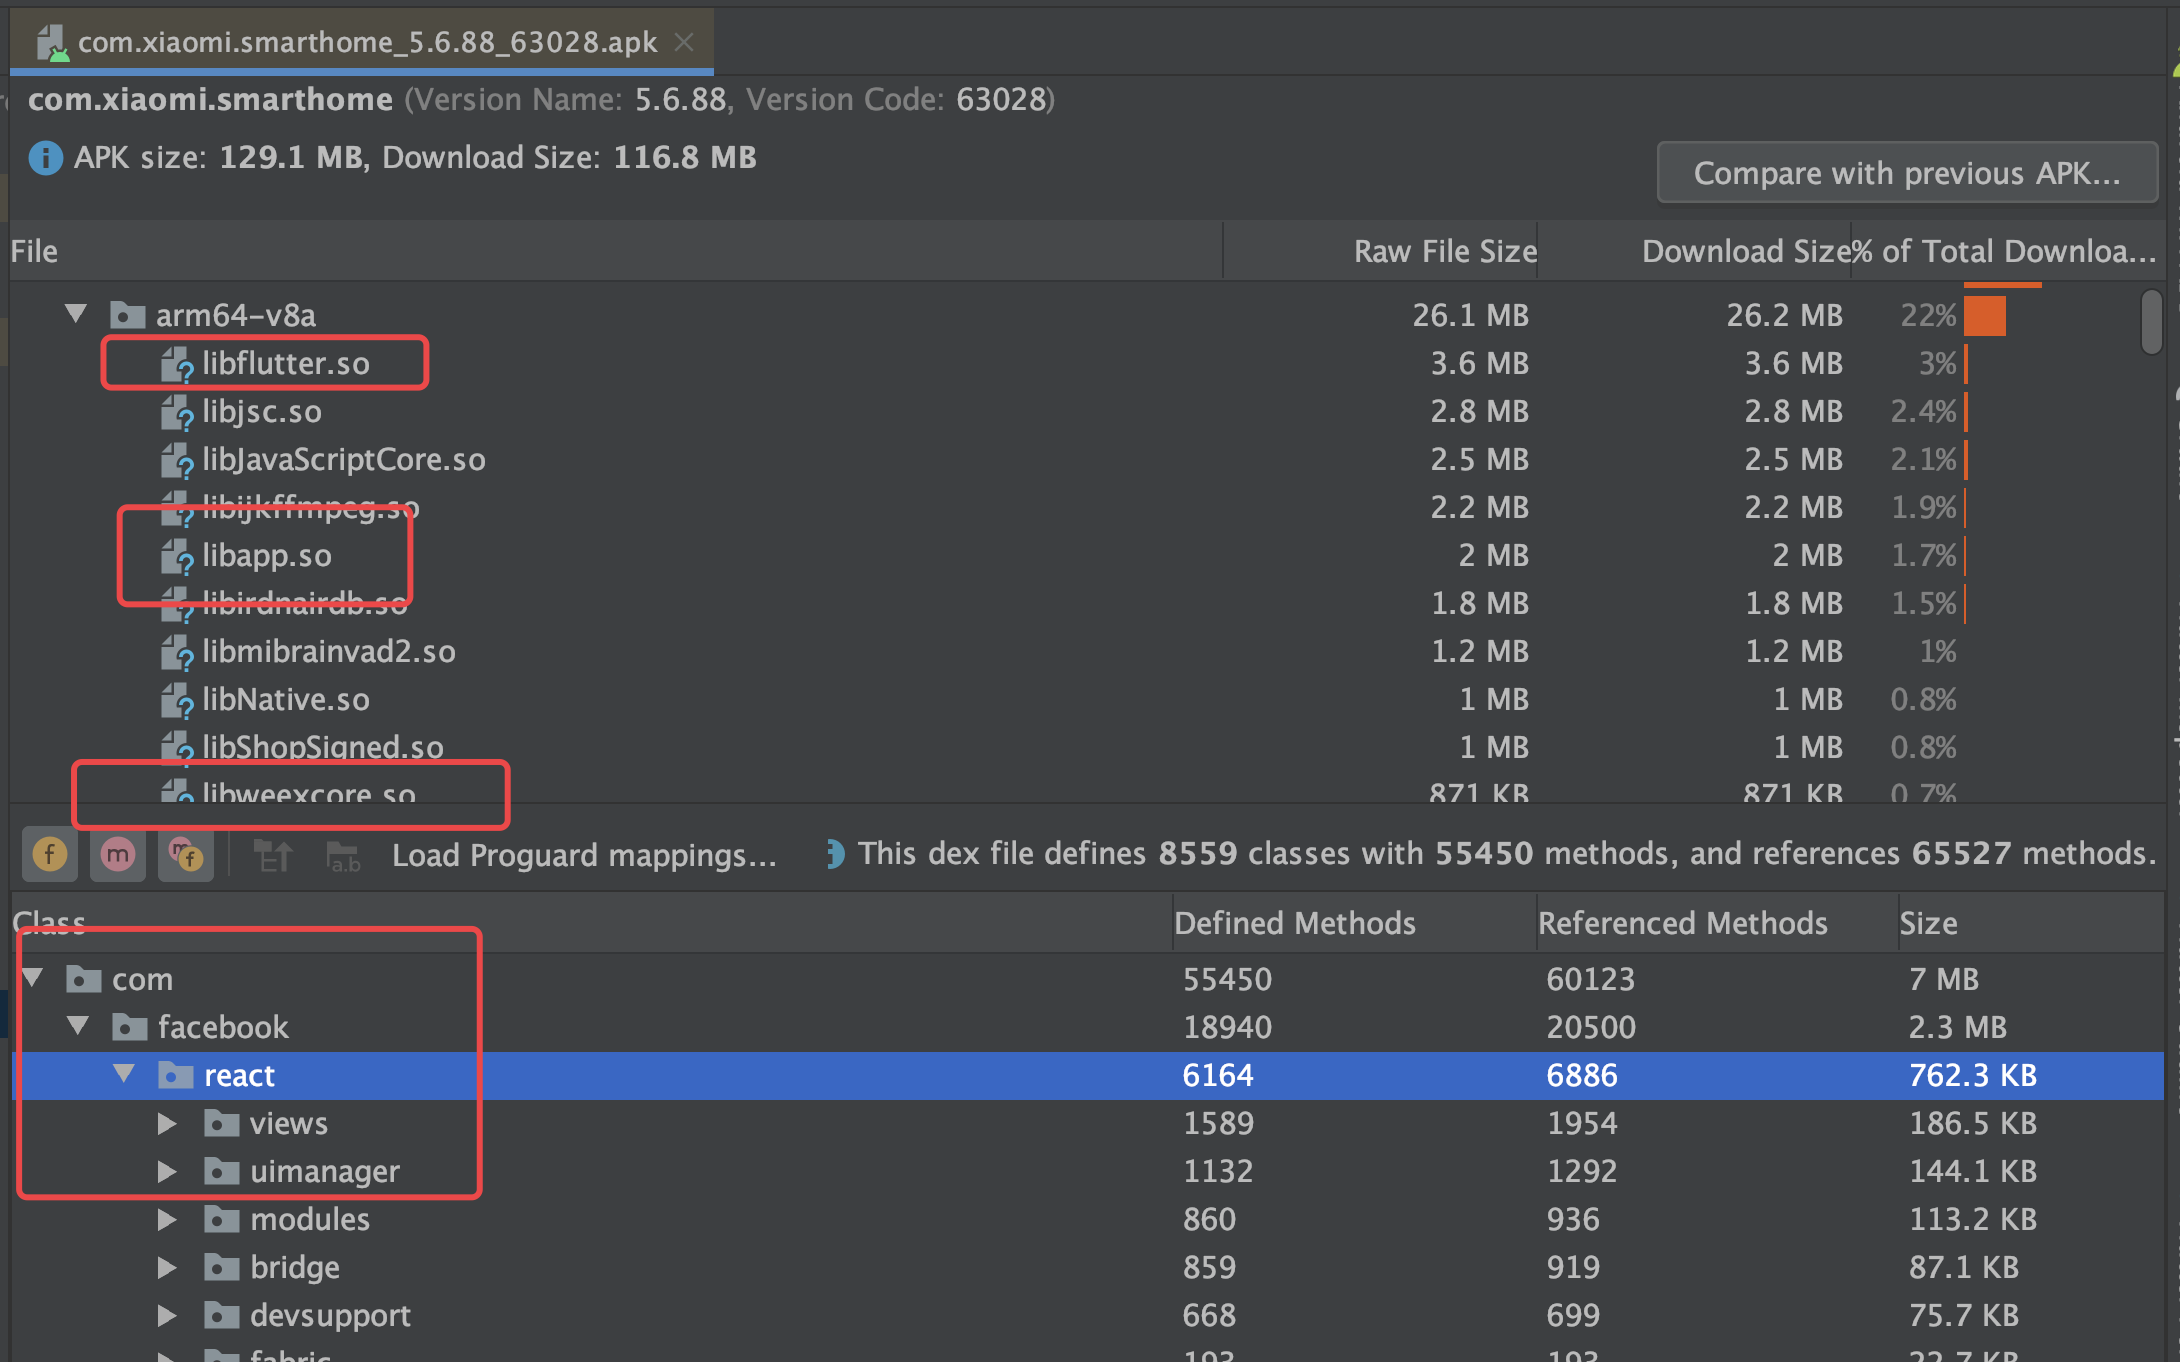Screen dimensions: 2180x1362
Task: Toggle show referenced methods and fields
Action: click(186, 855)
